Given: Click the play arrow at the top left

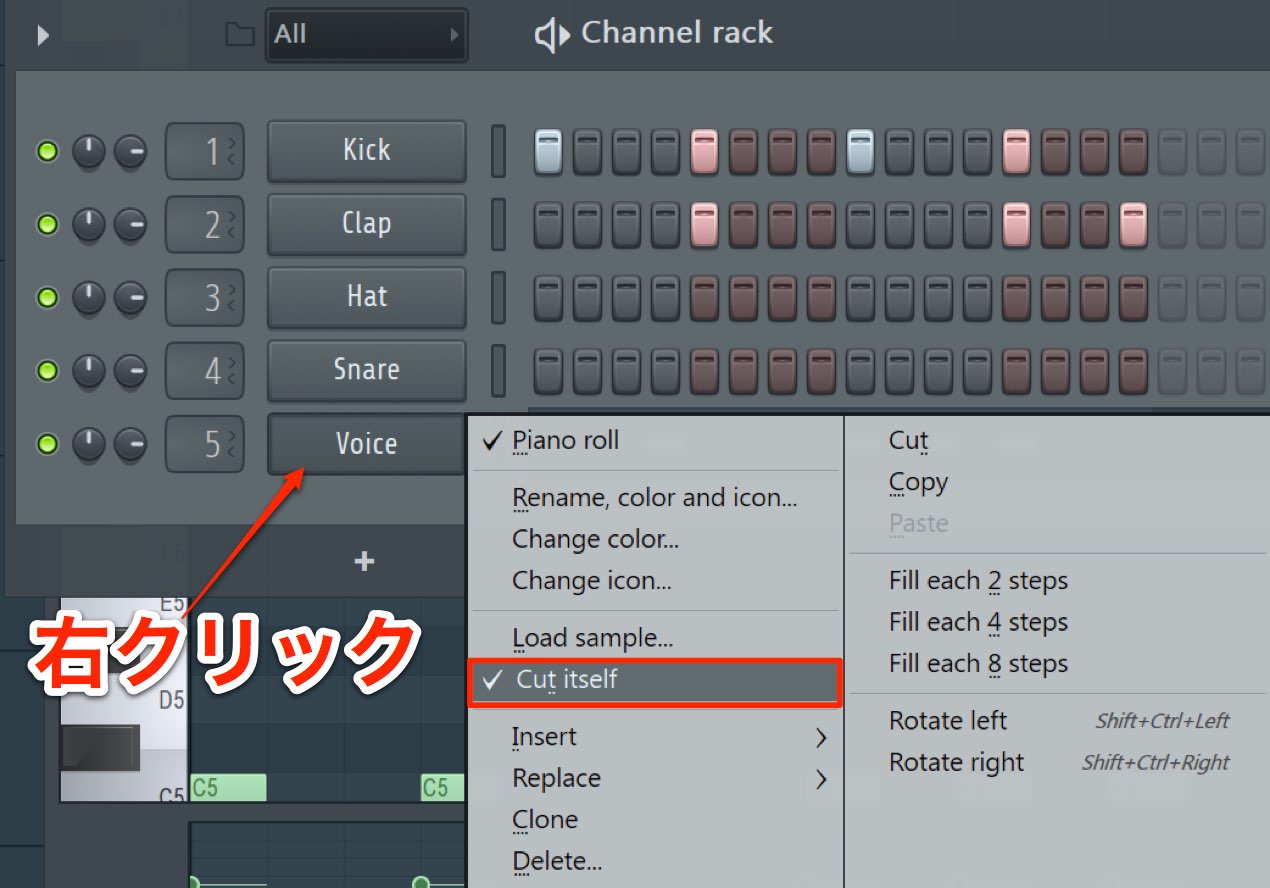Looking at the screenshot, I should 43,35.
